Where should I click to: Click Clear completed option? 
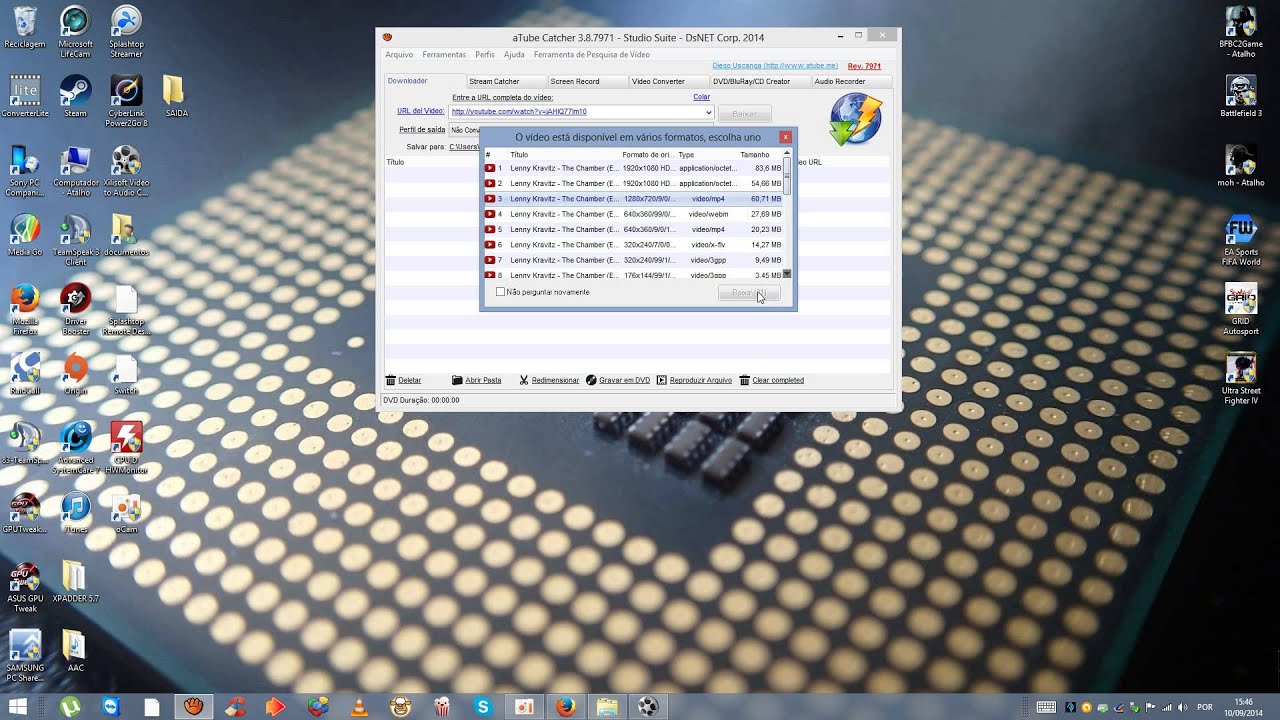[x=771, y=380]
